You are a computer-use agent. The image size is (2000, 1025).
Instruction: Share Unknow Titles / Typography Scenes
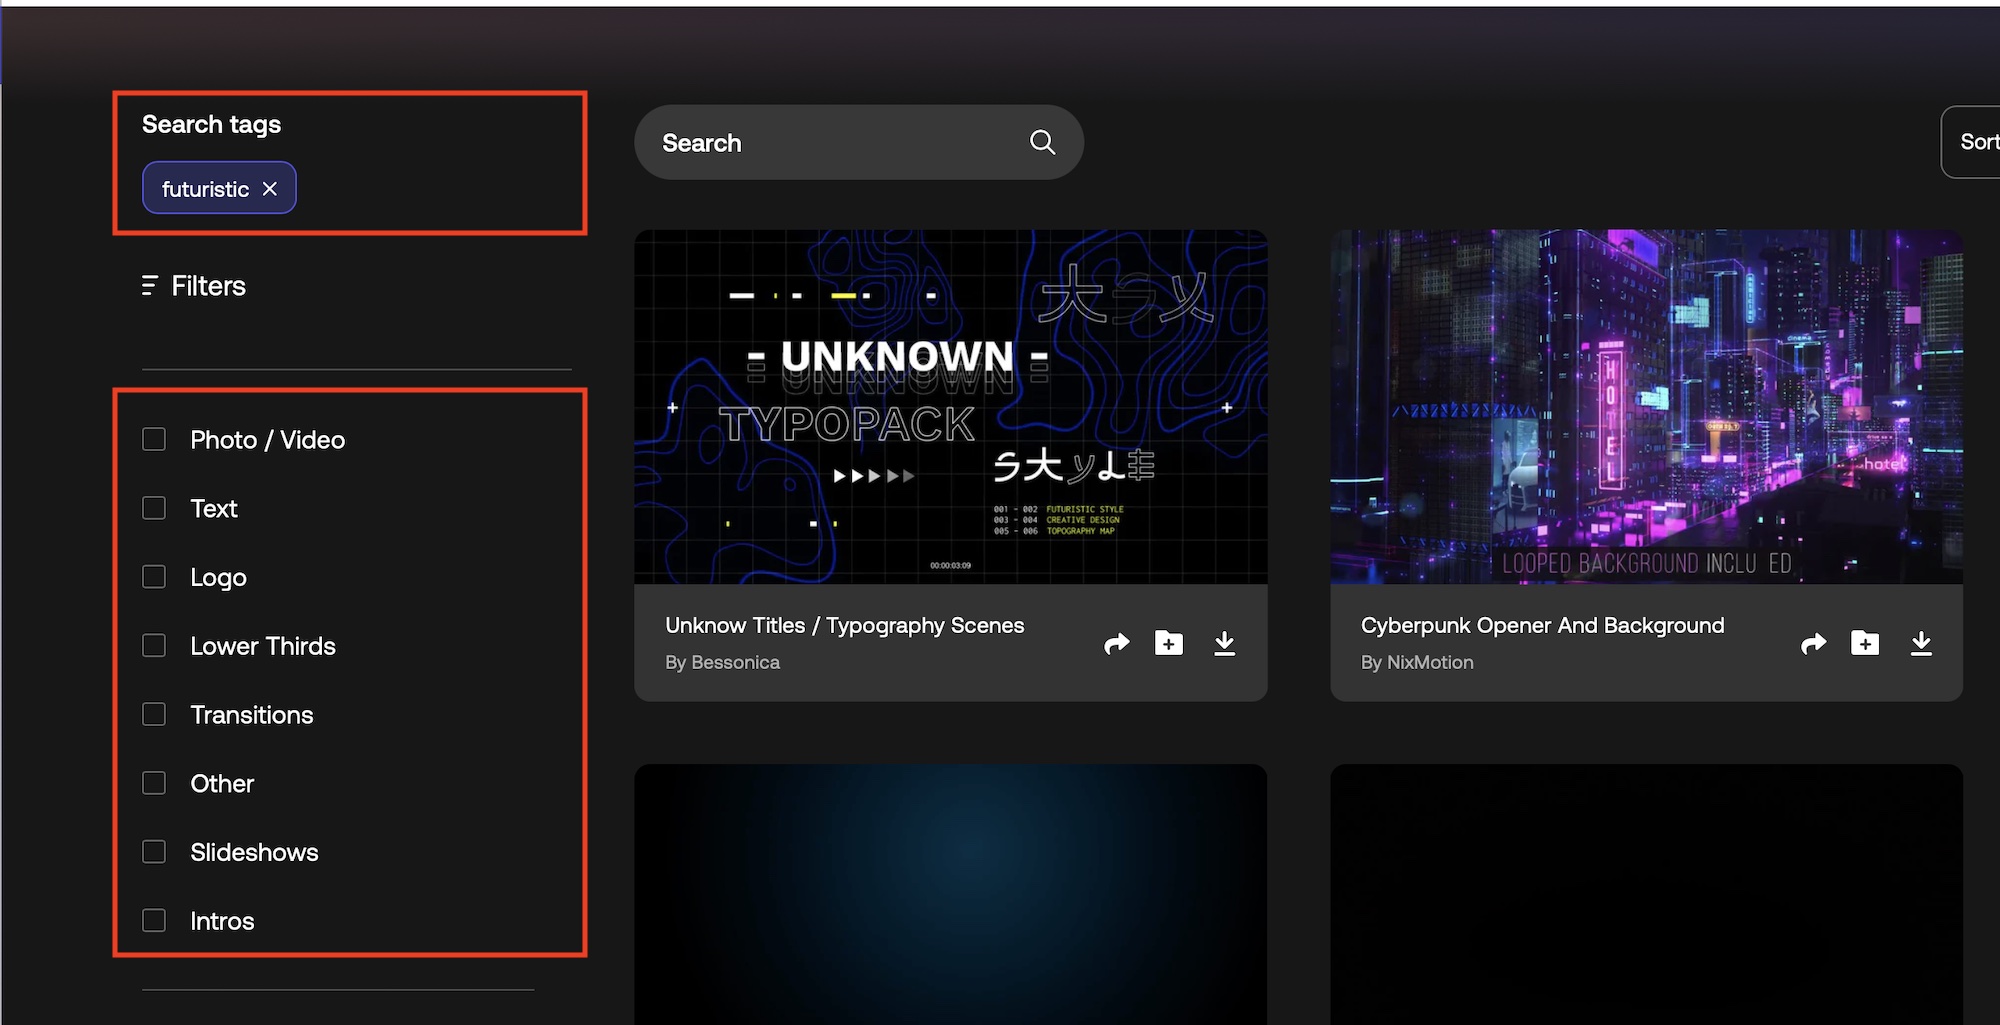(x=1116, y=643)
